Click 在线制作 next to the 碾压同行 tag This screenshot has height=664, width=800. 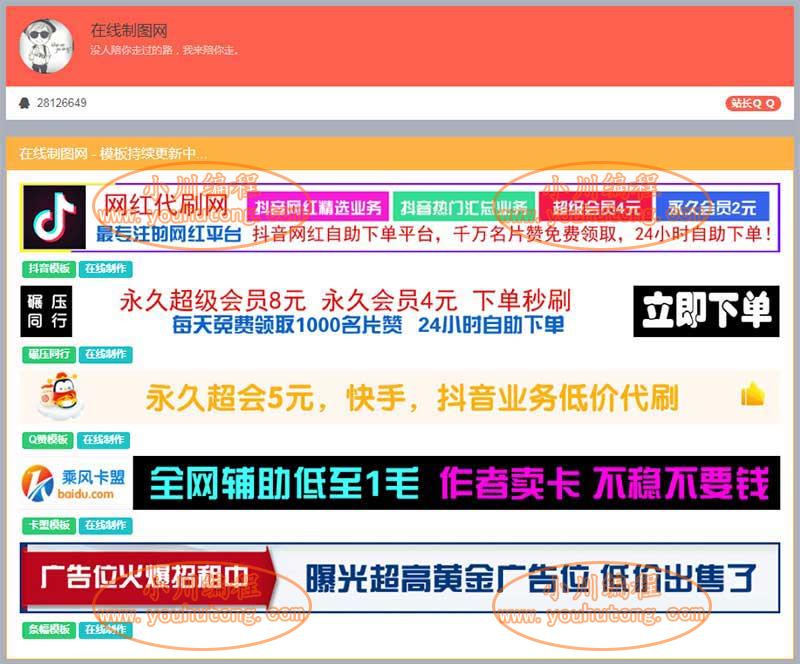[106, 354]
